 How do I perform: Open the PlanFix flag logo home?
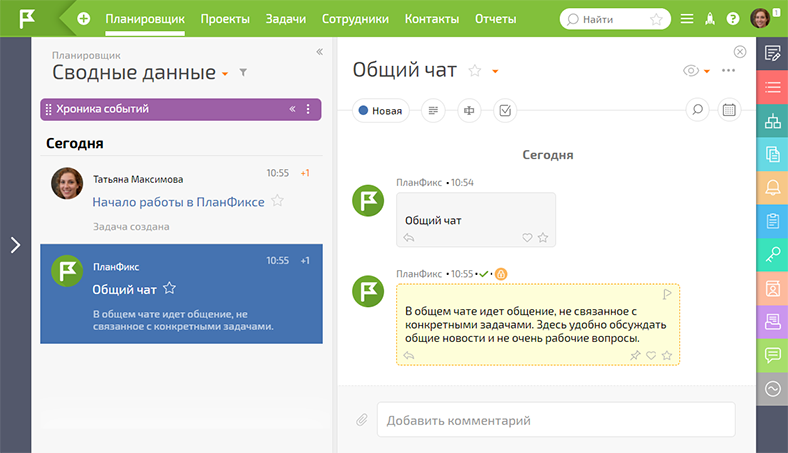(x=27, y=19)
